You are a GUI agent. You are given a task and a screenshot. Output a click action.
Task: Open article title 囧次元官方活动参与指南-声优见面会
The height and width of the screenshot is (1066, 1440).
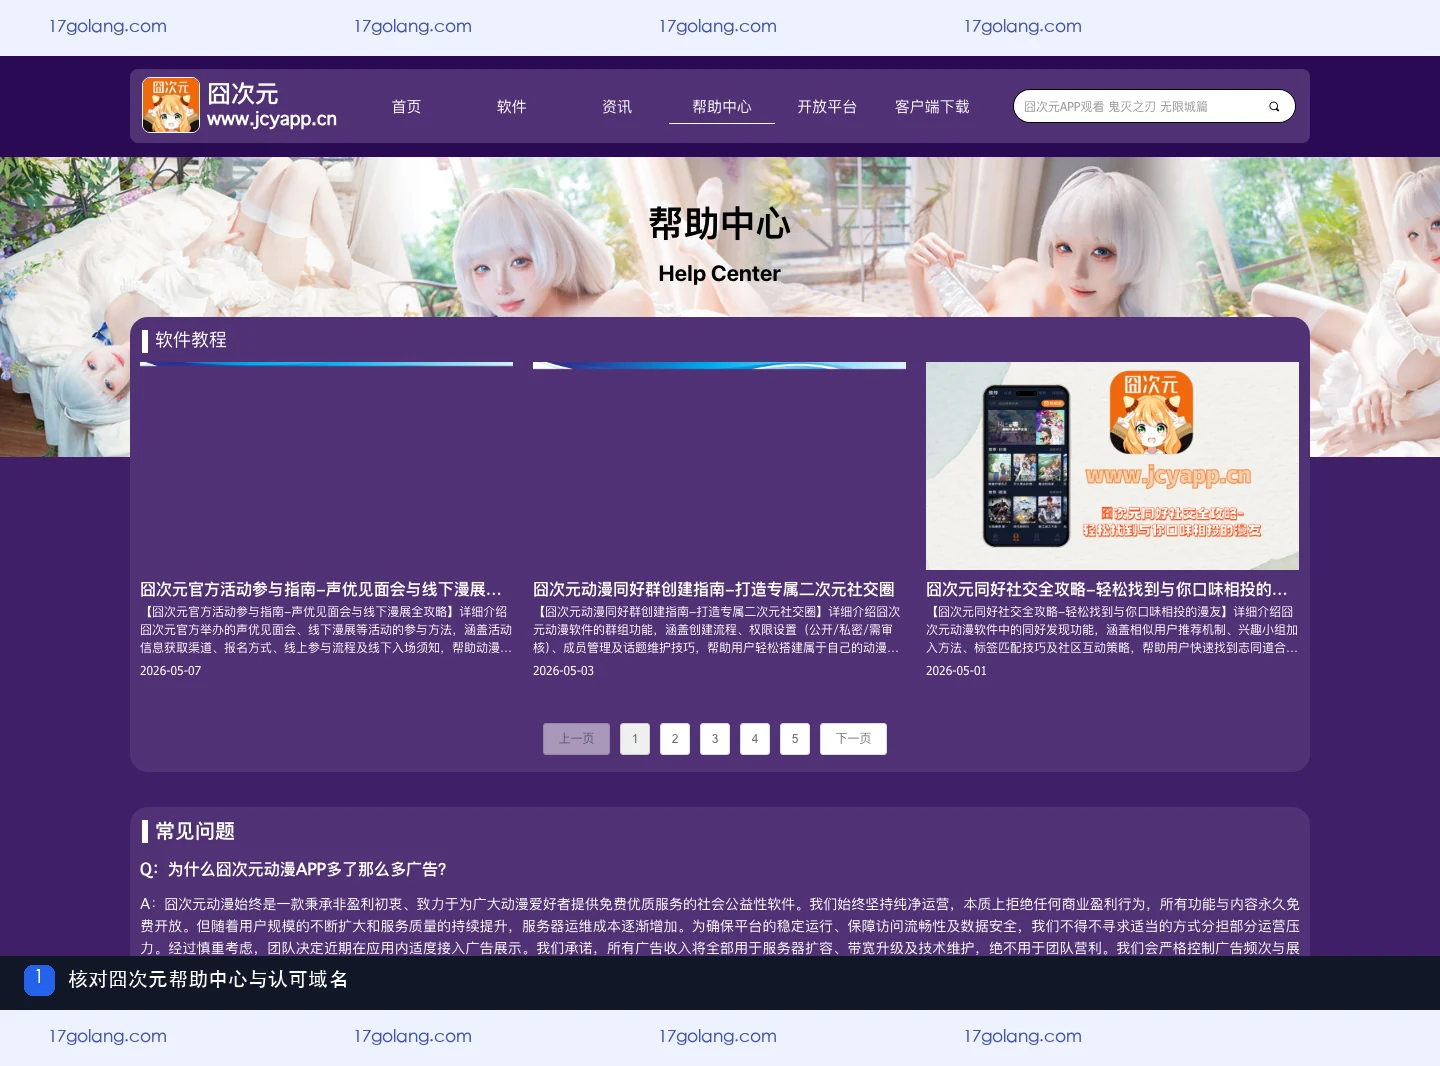[x=321, y=590]
